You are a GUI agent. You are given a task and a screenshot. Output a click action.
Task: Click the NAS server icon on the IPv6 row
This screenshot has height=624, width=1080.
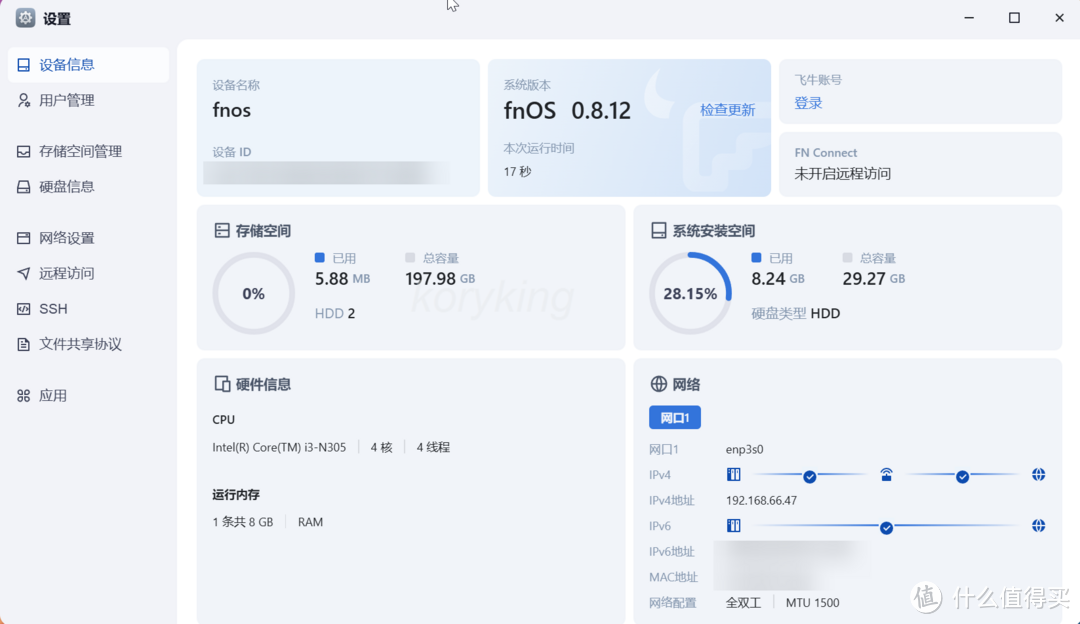733,525
